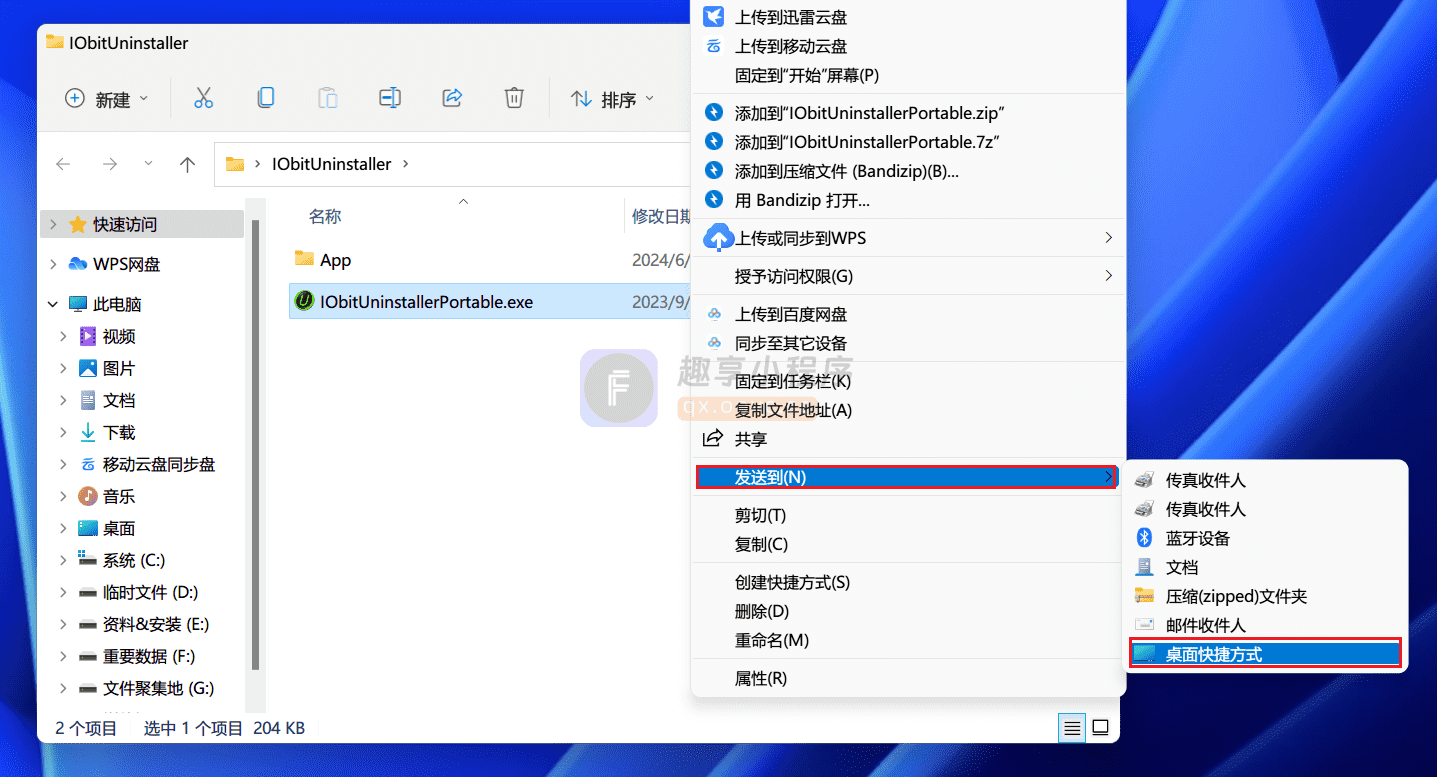The width and height of the screenshot is (1437, 777).
Task: Click the Bandizip icon beside 用 Bandizip 打开
Action: (x=713, y=200)
